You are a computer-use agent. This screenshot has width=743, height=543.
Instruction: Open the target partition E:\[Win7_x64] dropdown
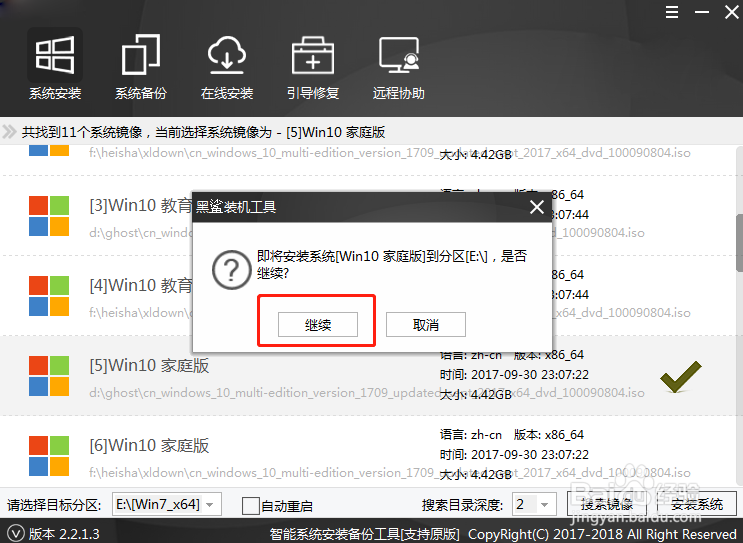pyautogui.click(x=167, y=505)
